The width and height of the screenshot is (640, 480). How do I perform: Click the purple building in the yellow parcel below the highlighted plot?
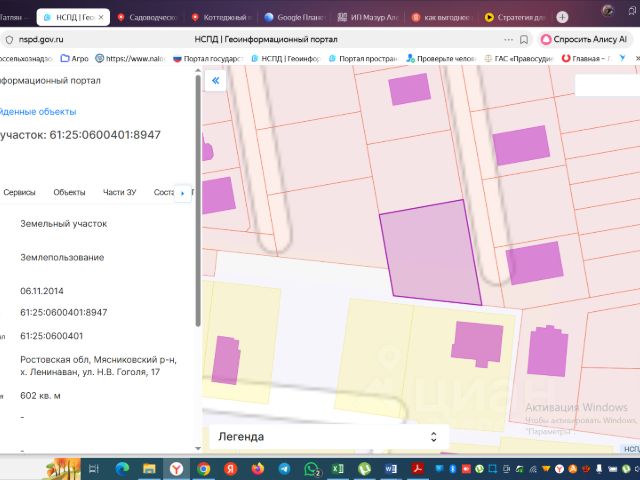click(477, 344)
